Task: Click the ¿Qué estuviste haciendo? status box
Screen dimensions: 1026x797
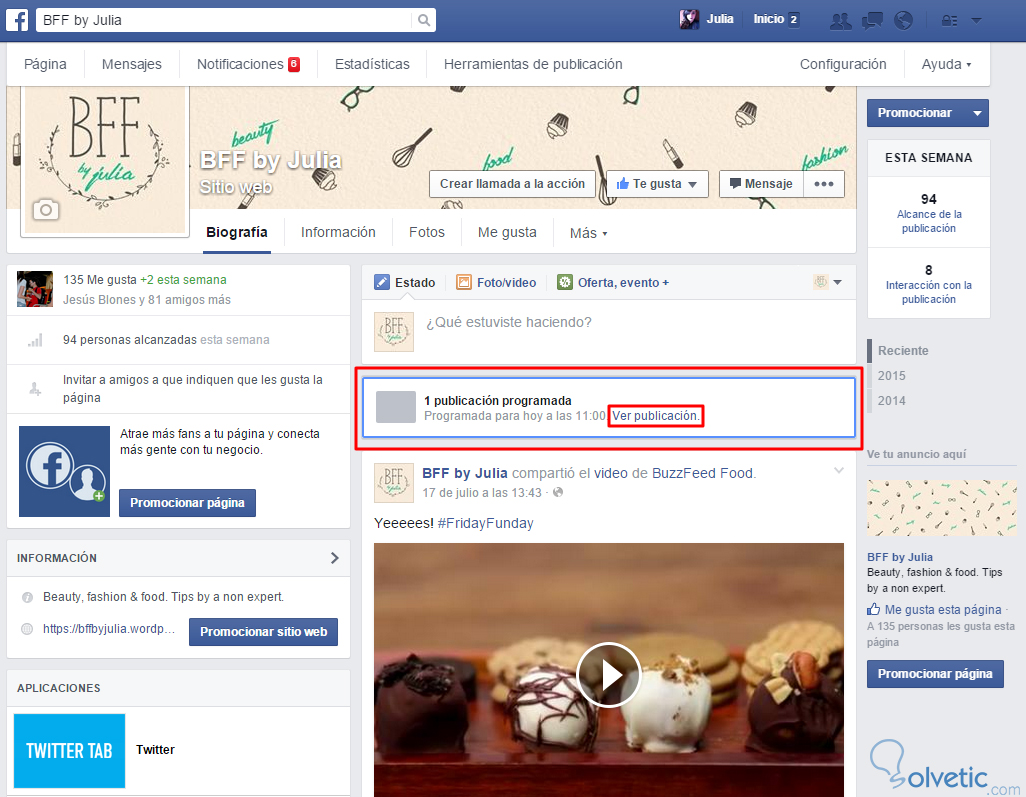Action: pos(609,331)
